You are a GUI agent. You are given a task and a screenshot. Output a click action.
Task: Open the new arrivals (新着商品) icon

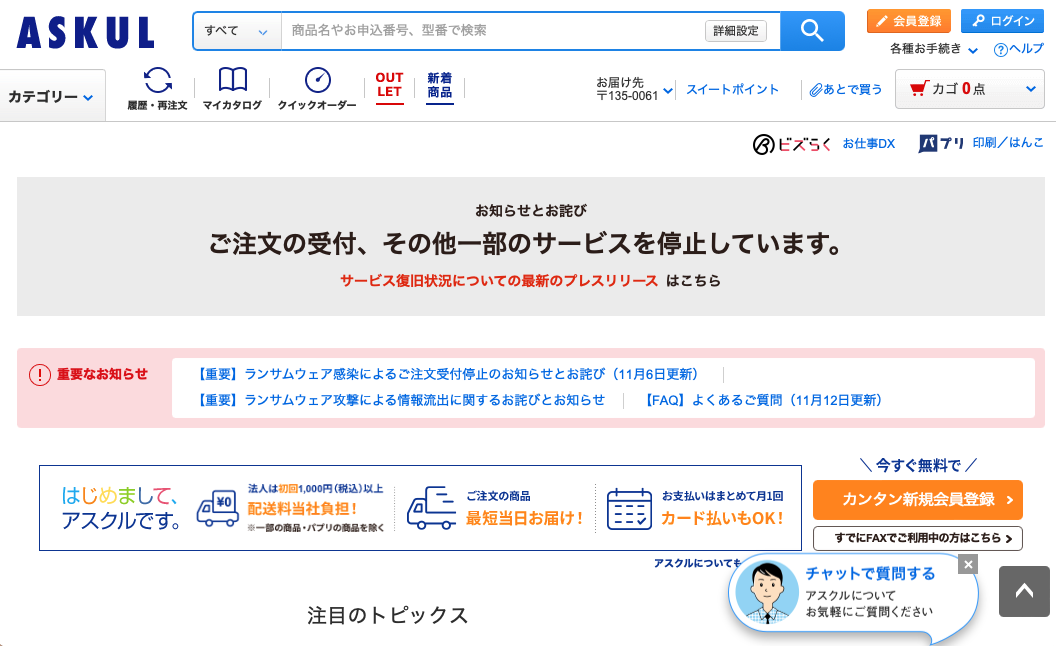pos(439,86)
